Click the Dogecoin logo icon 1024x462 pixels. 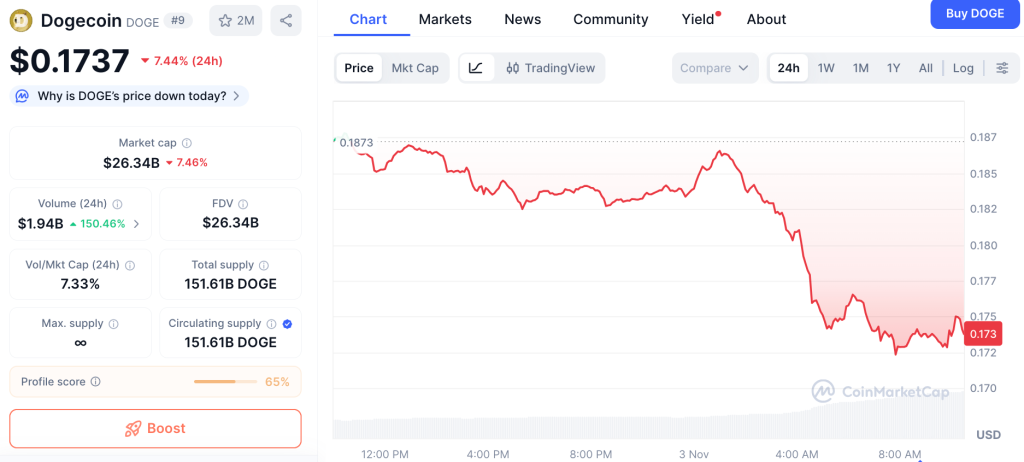point(22,20)
